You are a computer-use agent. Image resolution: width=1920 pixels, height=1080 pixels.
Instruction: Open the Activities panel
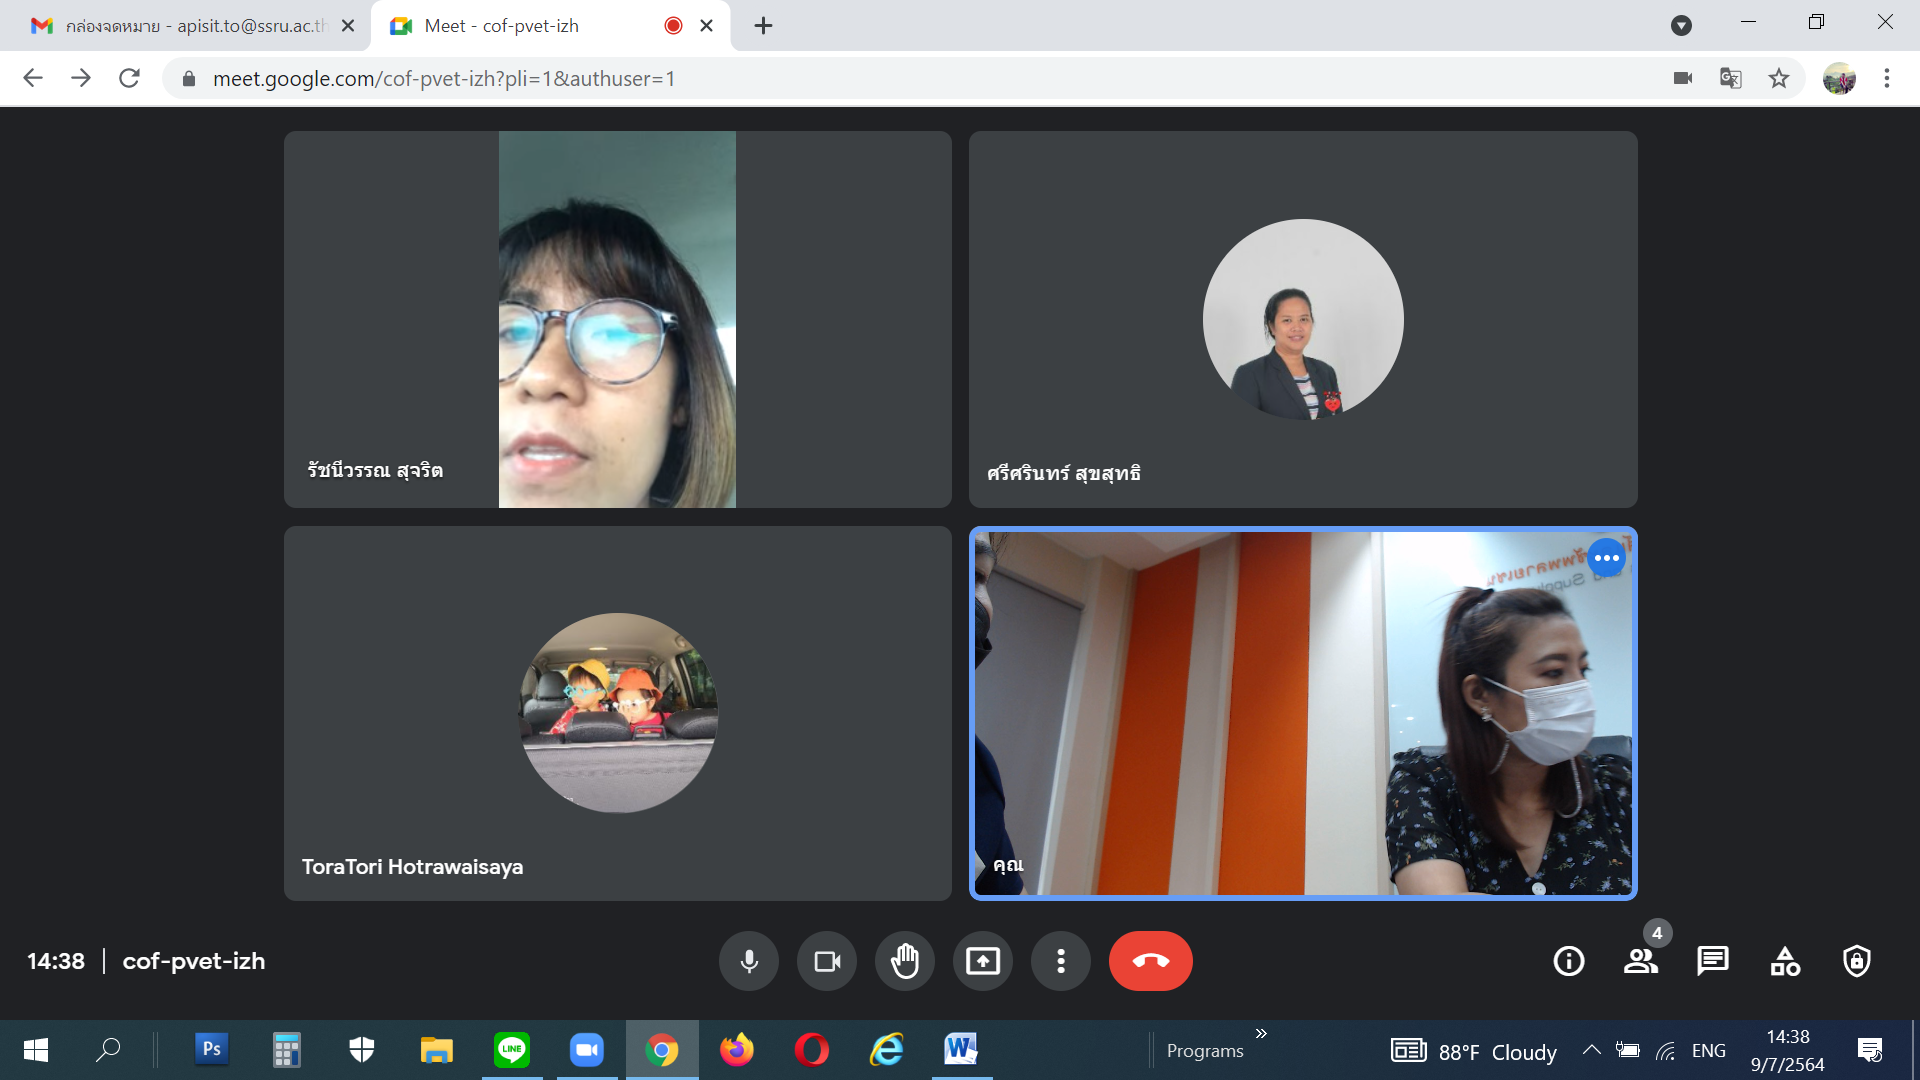tap(1785, 961)
